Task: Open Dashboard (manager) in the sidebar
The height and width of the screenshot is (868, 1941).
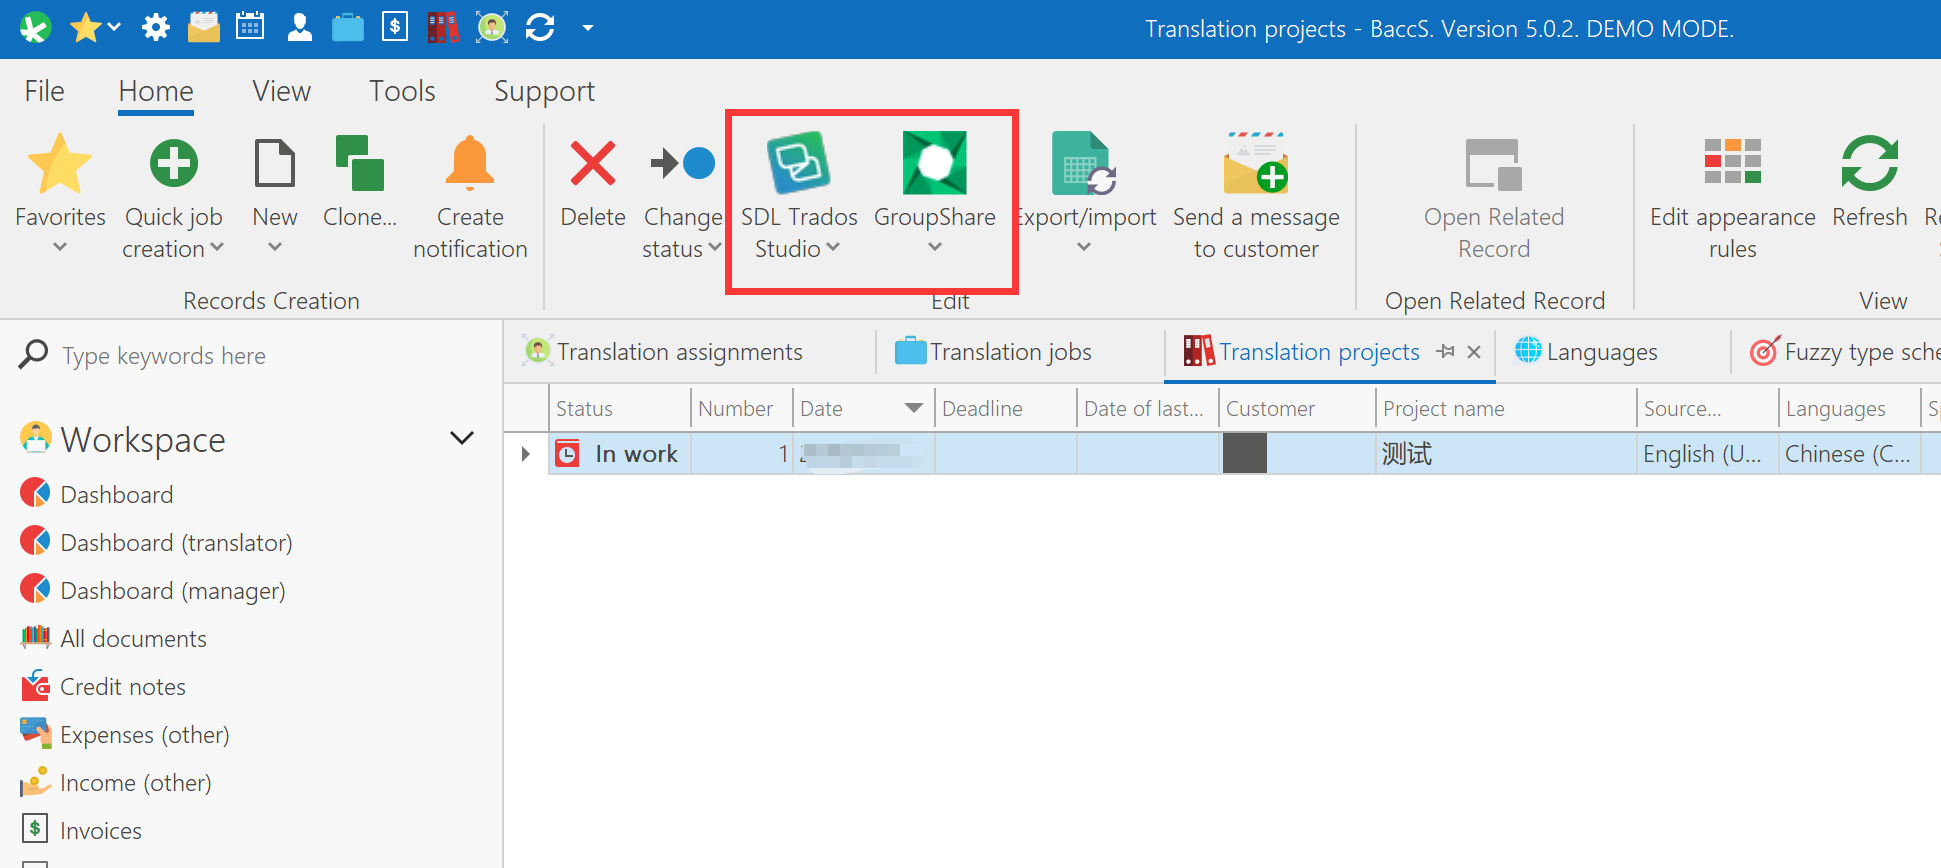Action: click(x=173, y=591)
